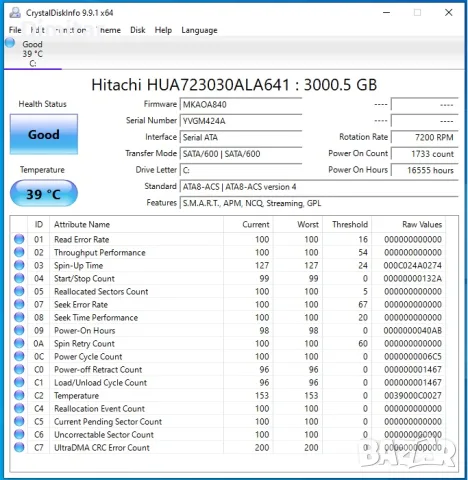Click the status icon for Start/Stop Count
The height and width of the screenshot is (480, 468).
coord(19,278)
